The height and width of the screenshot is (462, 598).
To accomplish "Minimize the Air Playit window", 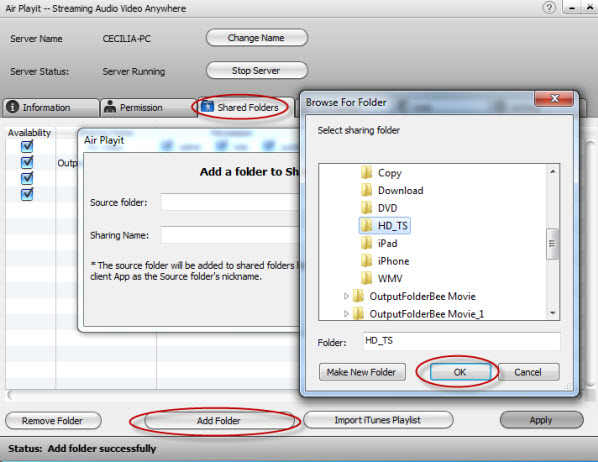I will pyautogui.click(x=572, y=8).
